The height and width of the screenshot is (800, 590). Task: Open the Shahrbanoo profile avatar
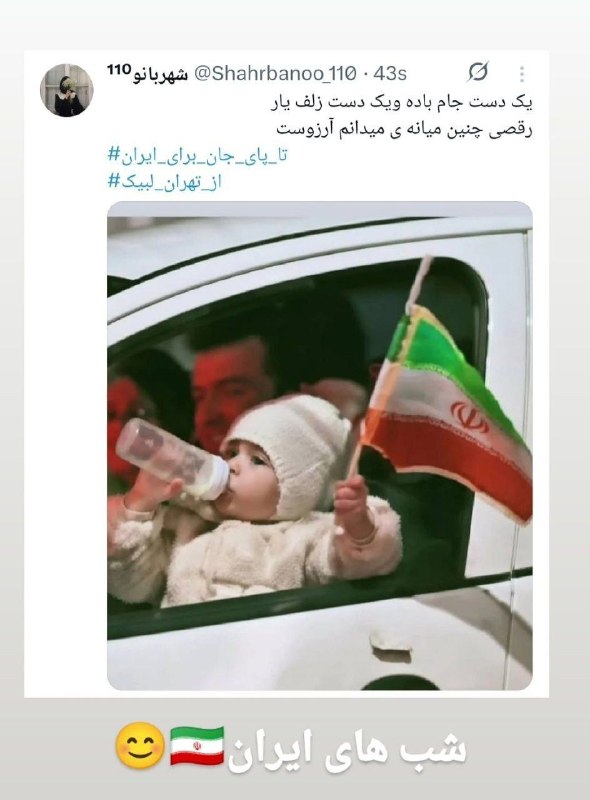(67, 90)
